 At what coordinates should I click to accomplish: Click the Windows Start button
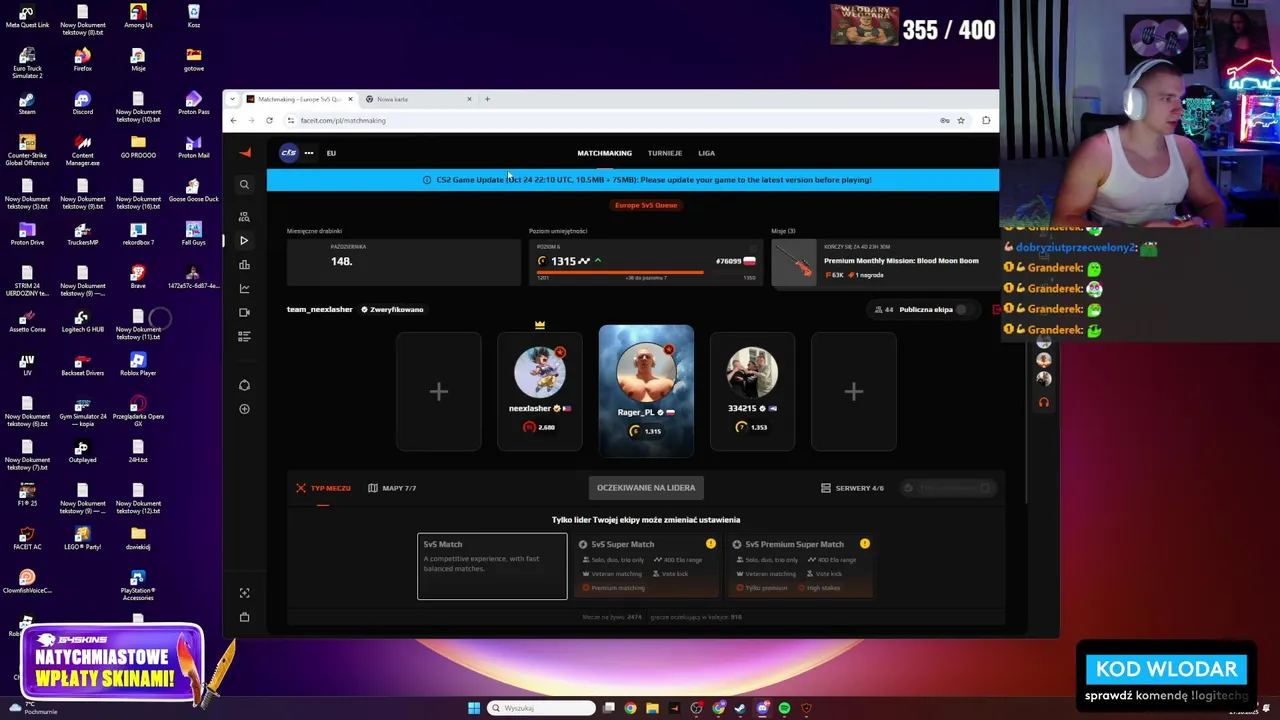[x=474, y=708]
